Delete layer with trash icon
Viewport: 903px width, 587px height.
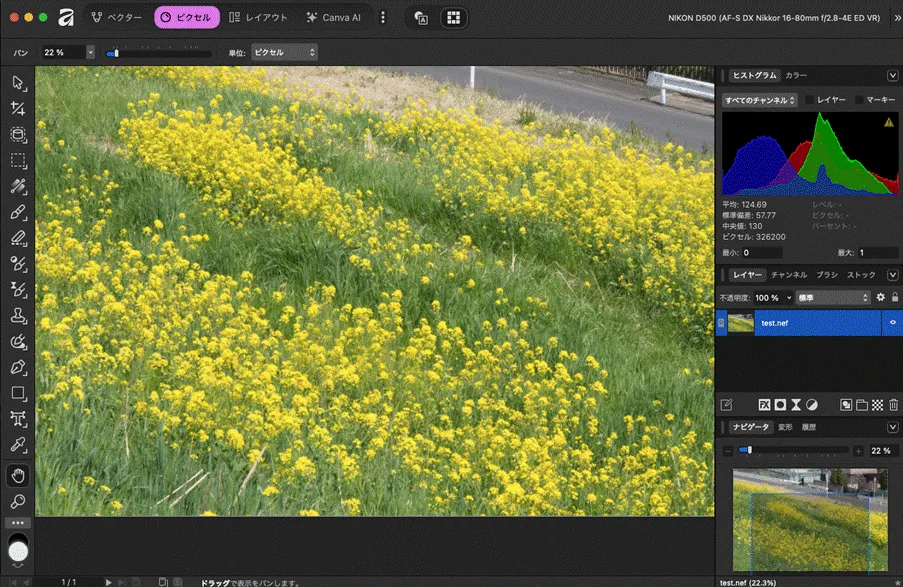894,405
